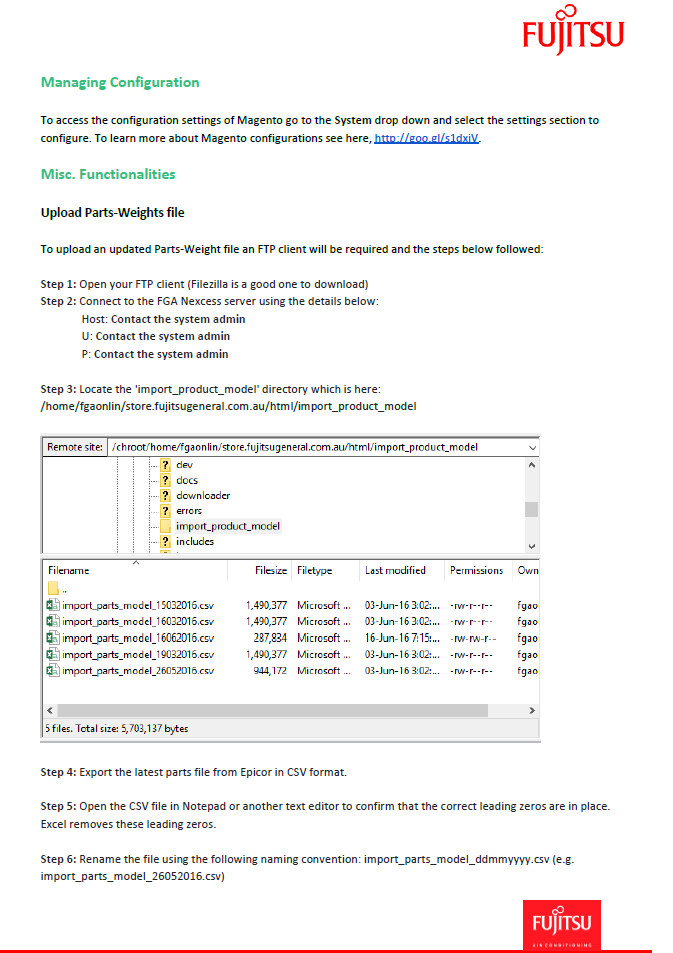Screen dimensions: 673x953
Task: Click the 287,834 filesize cell
Action: click(x=270, y=638)
